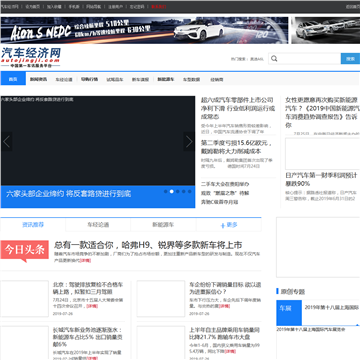Click thumbnail beside 车企纷纷下调销量目标 article

click(x=161, y=299)
